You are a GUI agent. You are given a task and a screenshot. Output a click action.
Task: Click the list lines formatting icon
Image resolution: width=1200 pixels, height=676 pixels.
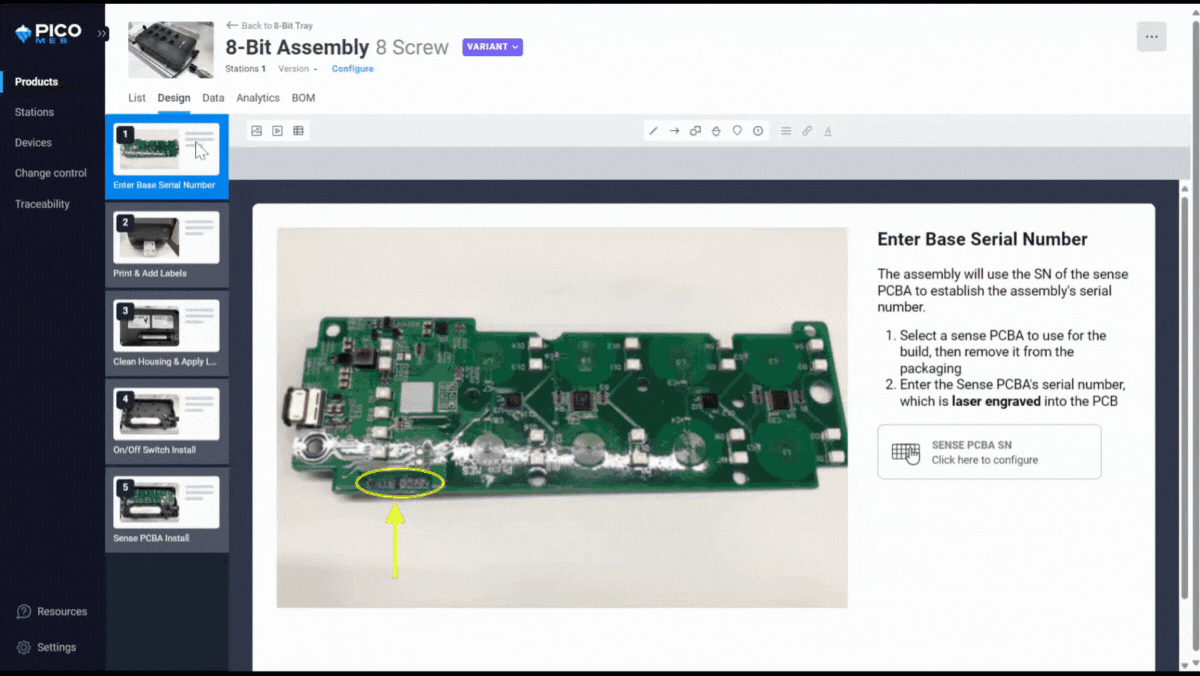click(786, 131)
